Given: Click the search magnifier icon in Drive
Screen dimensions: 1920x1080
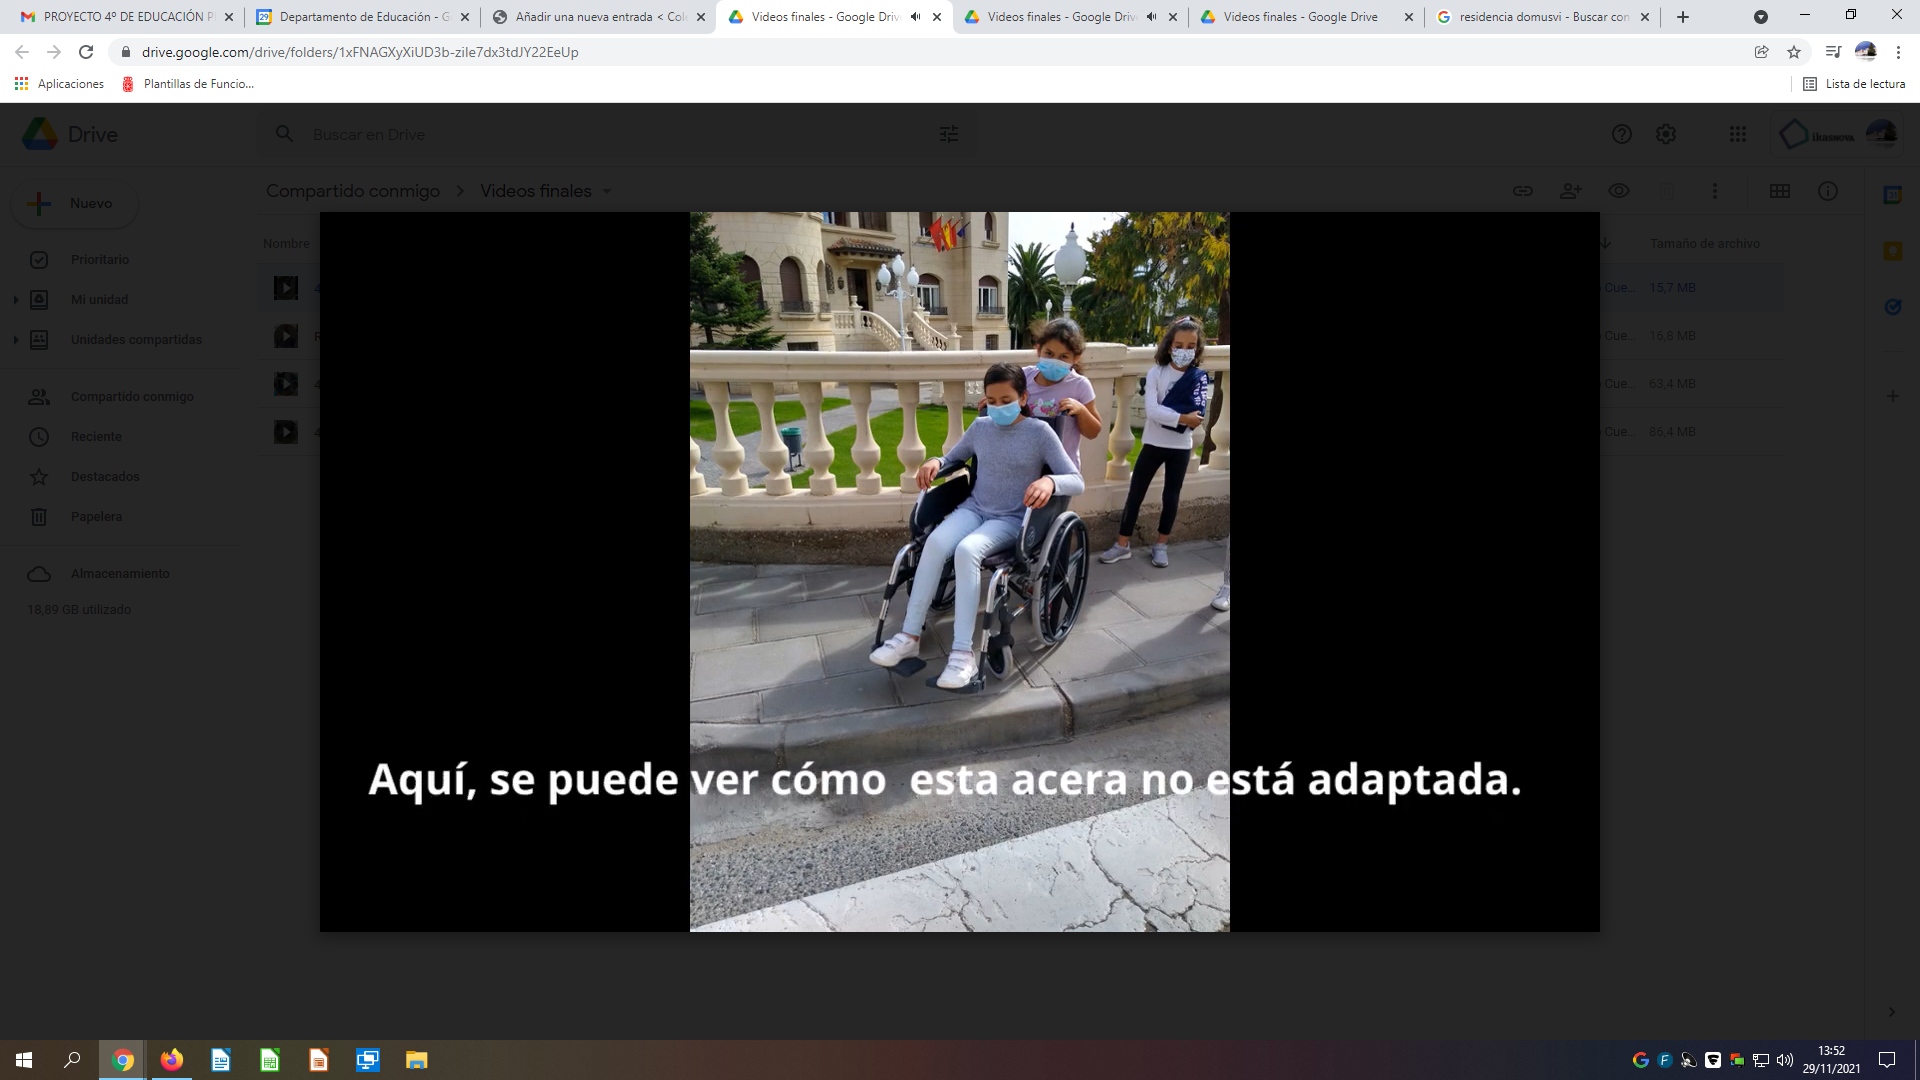Looking at the screenshot, I should pos(285,134).
